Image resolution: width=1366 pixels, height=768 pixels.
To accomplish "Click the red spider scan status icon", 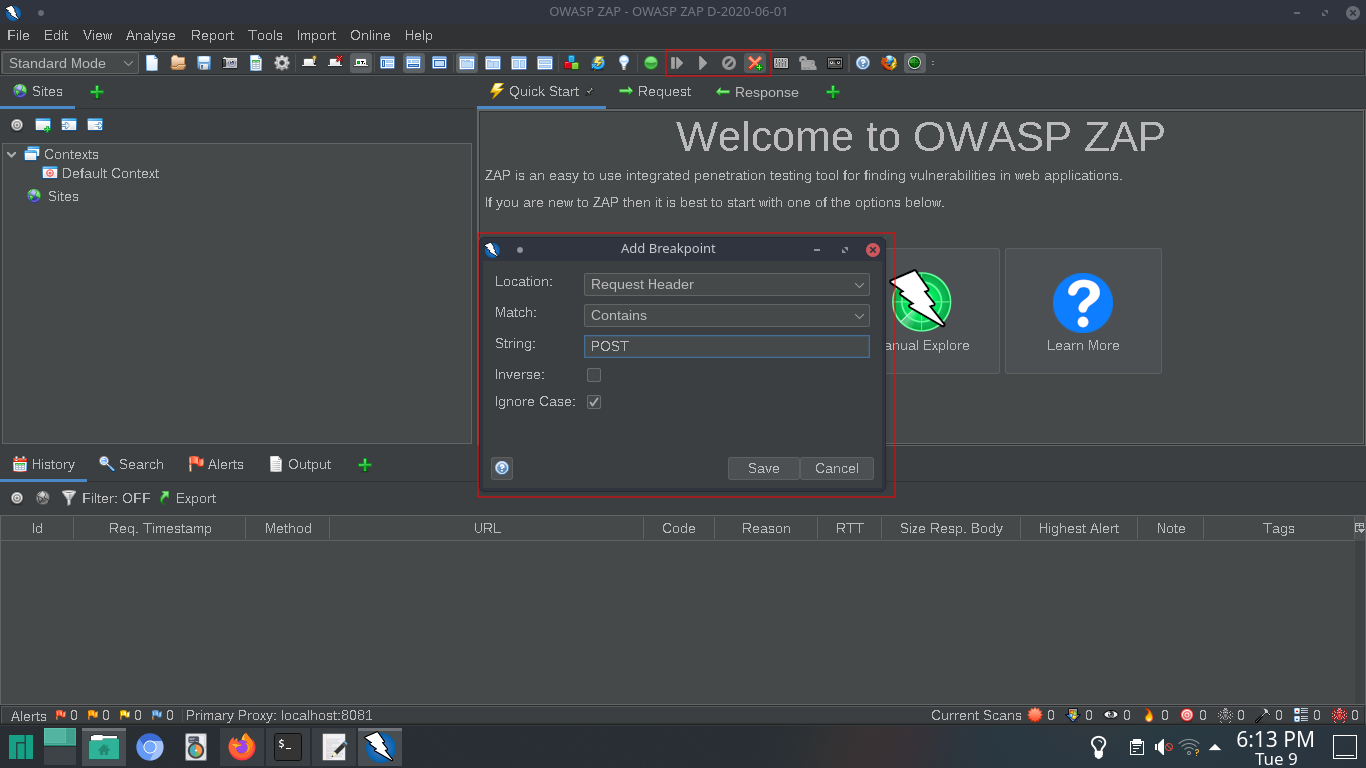I will tap(1339, 715).
